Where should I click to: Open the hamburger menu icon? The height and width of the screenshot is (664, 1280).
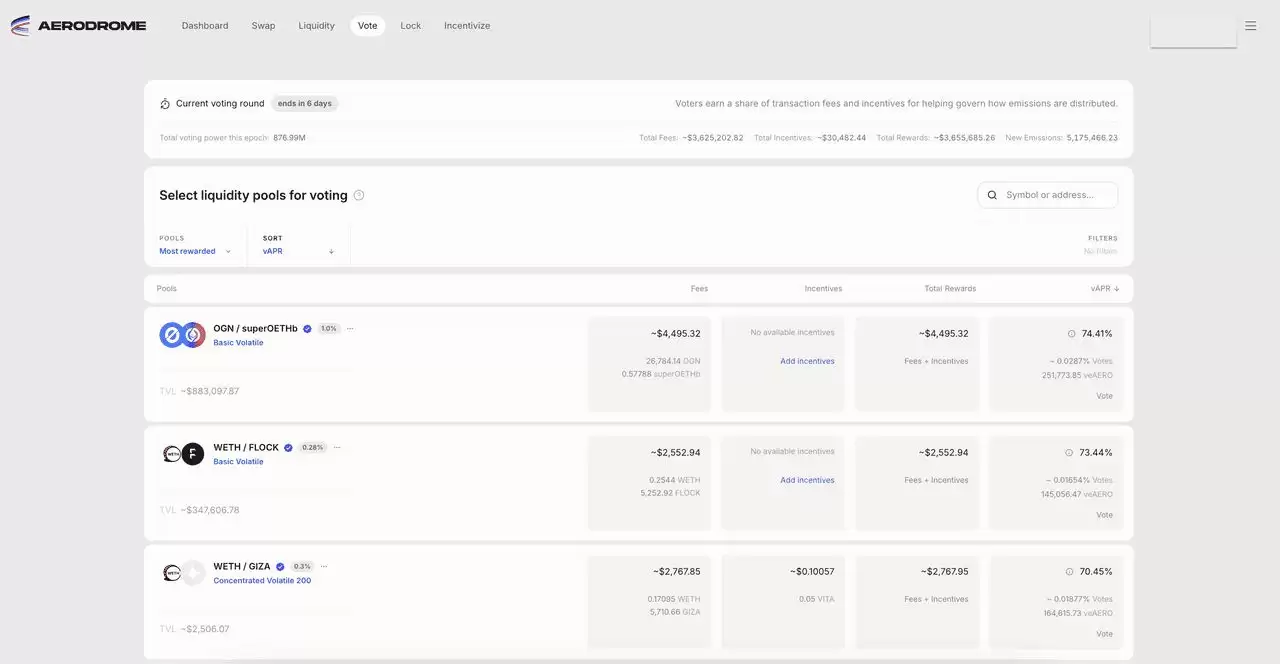point(1250,26)
